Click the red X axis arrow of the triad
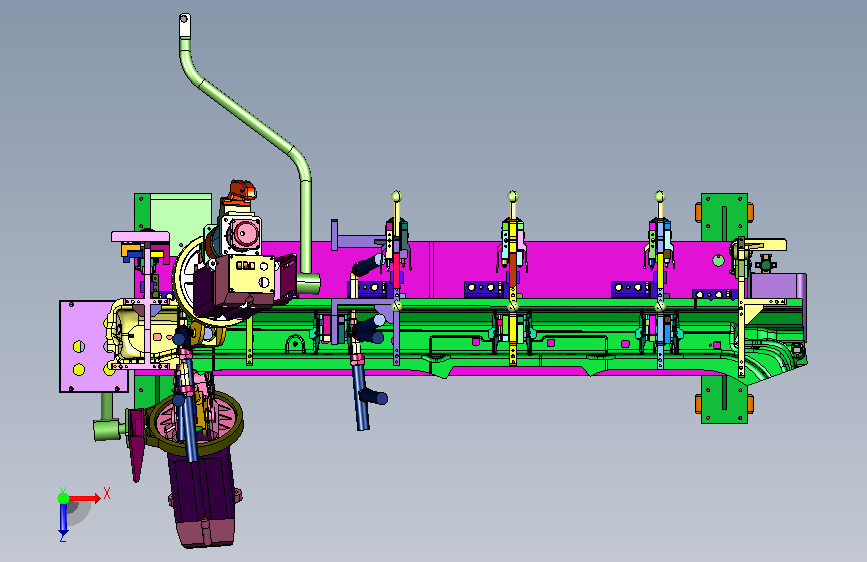This screenshot has width=867, height=562. pos(84,498)
